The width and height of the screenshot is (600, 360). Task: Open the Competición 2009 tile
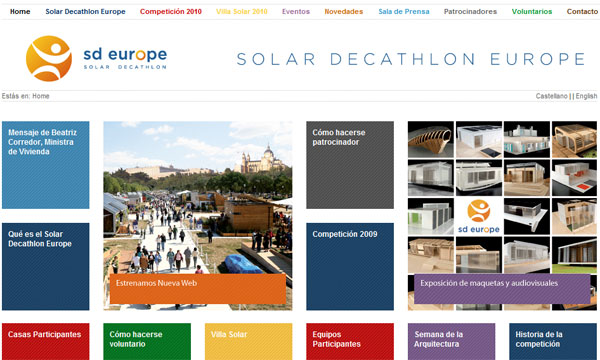[350, 266]
